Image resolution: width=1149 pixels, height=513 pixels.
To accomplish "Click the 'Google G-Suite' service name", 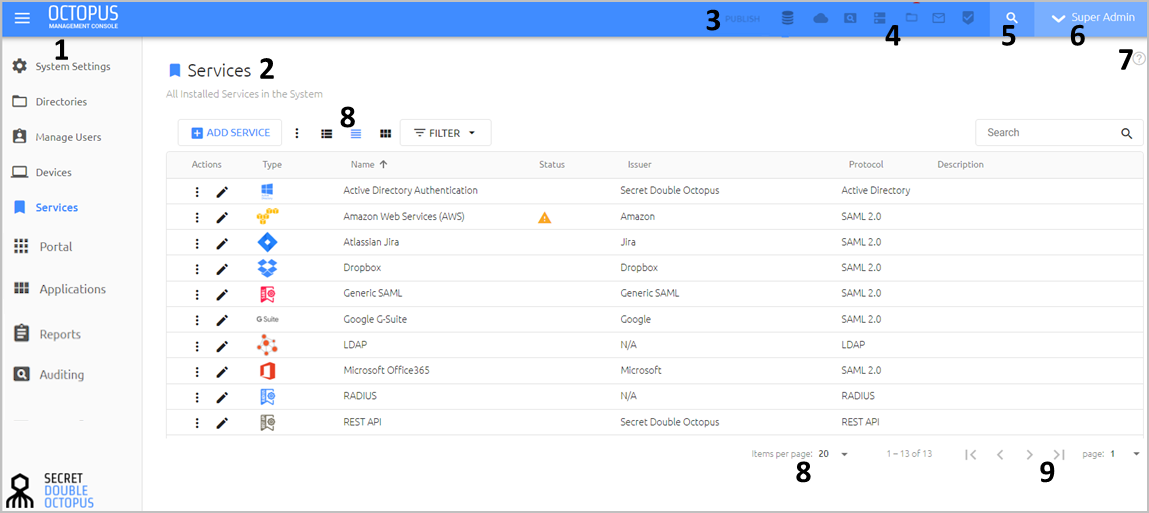I will (x=375, y=320).
